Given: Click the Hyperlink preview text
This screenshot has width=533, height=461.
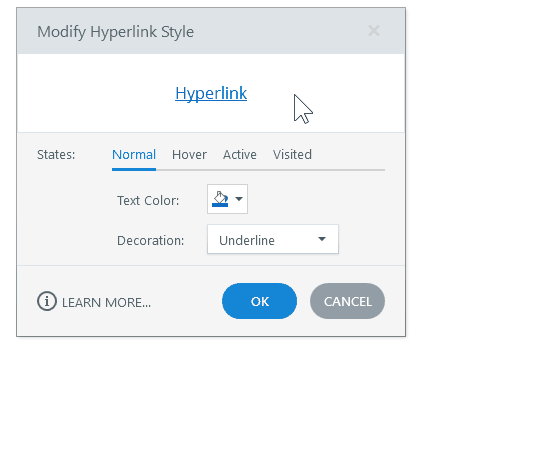Looking at the screenshot, I should (211, 93).
